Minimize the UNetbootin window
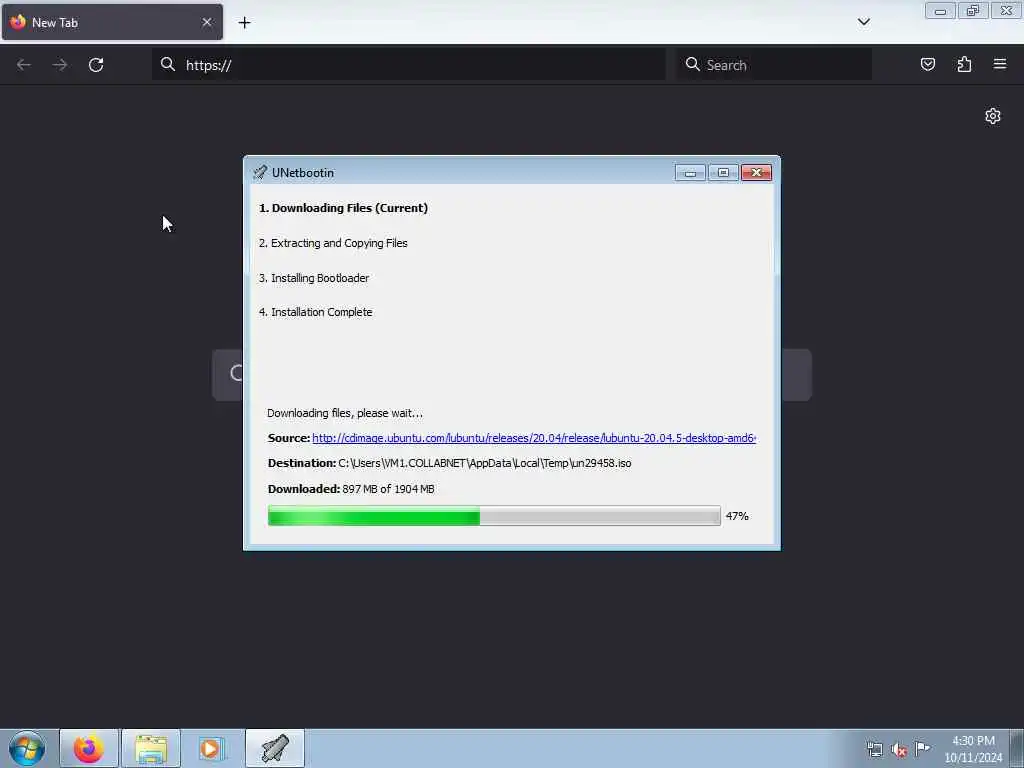Screen dimensions: 1024x768 tap(690, 172)
